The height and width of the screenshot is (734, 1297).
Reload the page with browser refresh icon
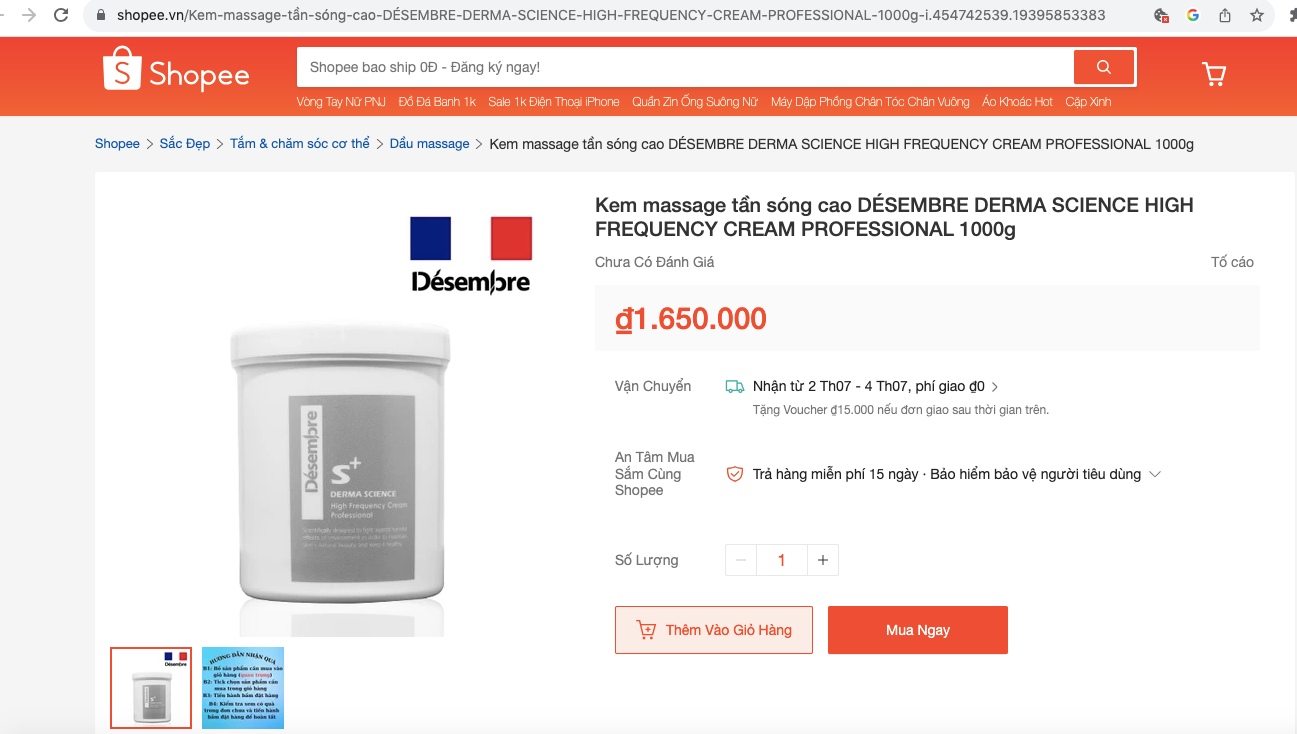[61, 15]
